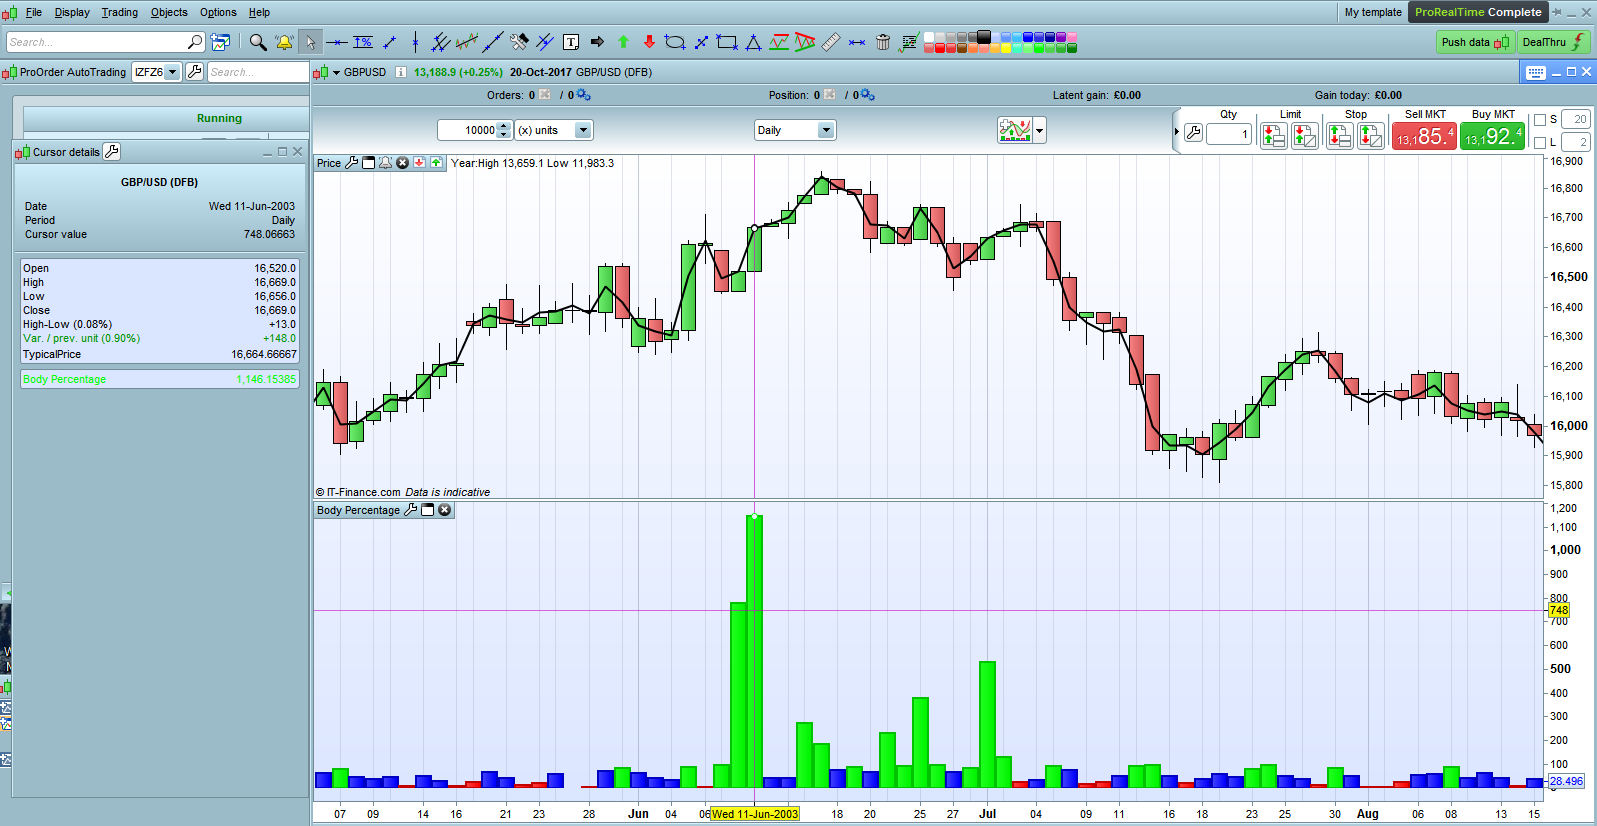Screen dimensions: 1597x826
Task: Click the My template button
Action: coord(1373,12)
